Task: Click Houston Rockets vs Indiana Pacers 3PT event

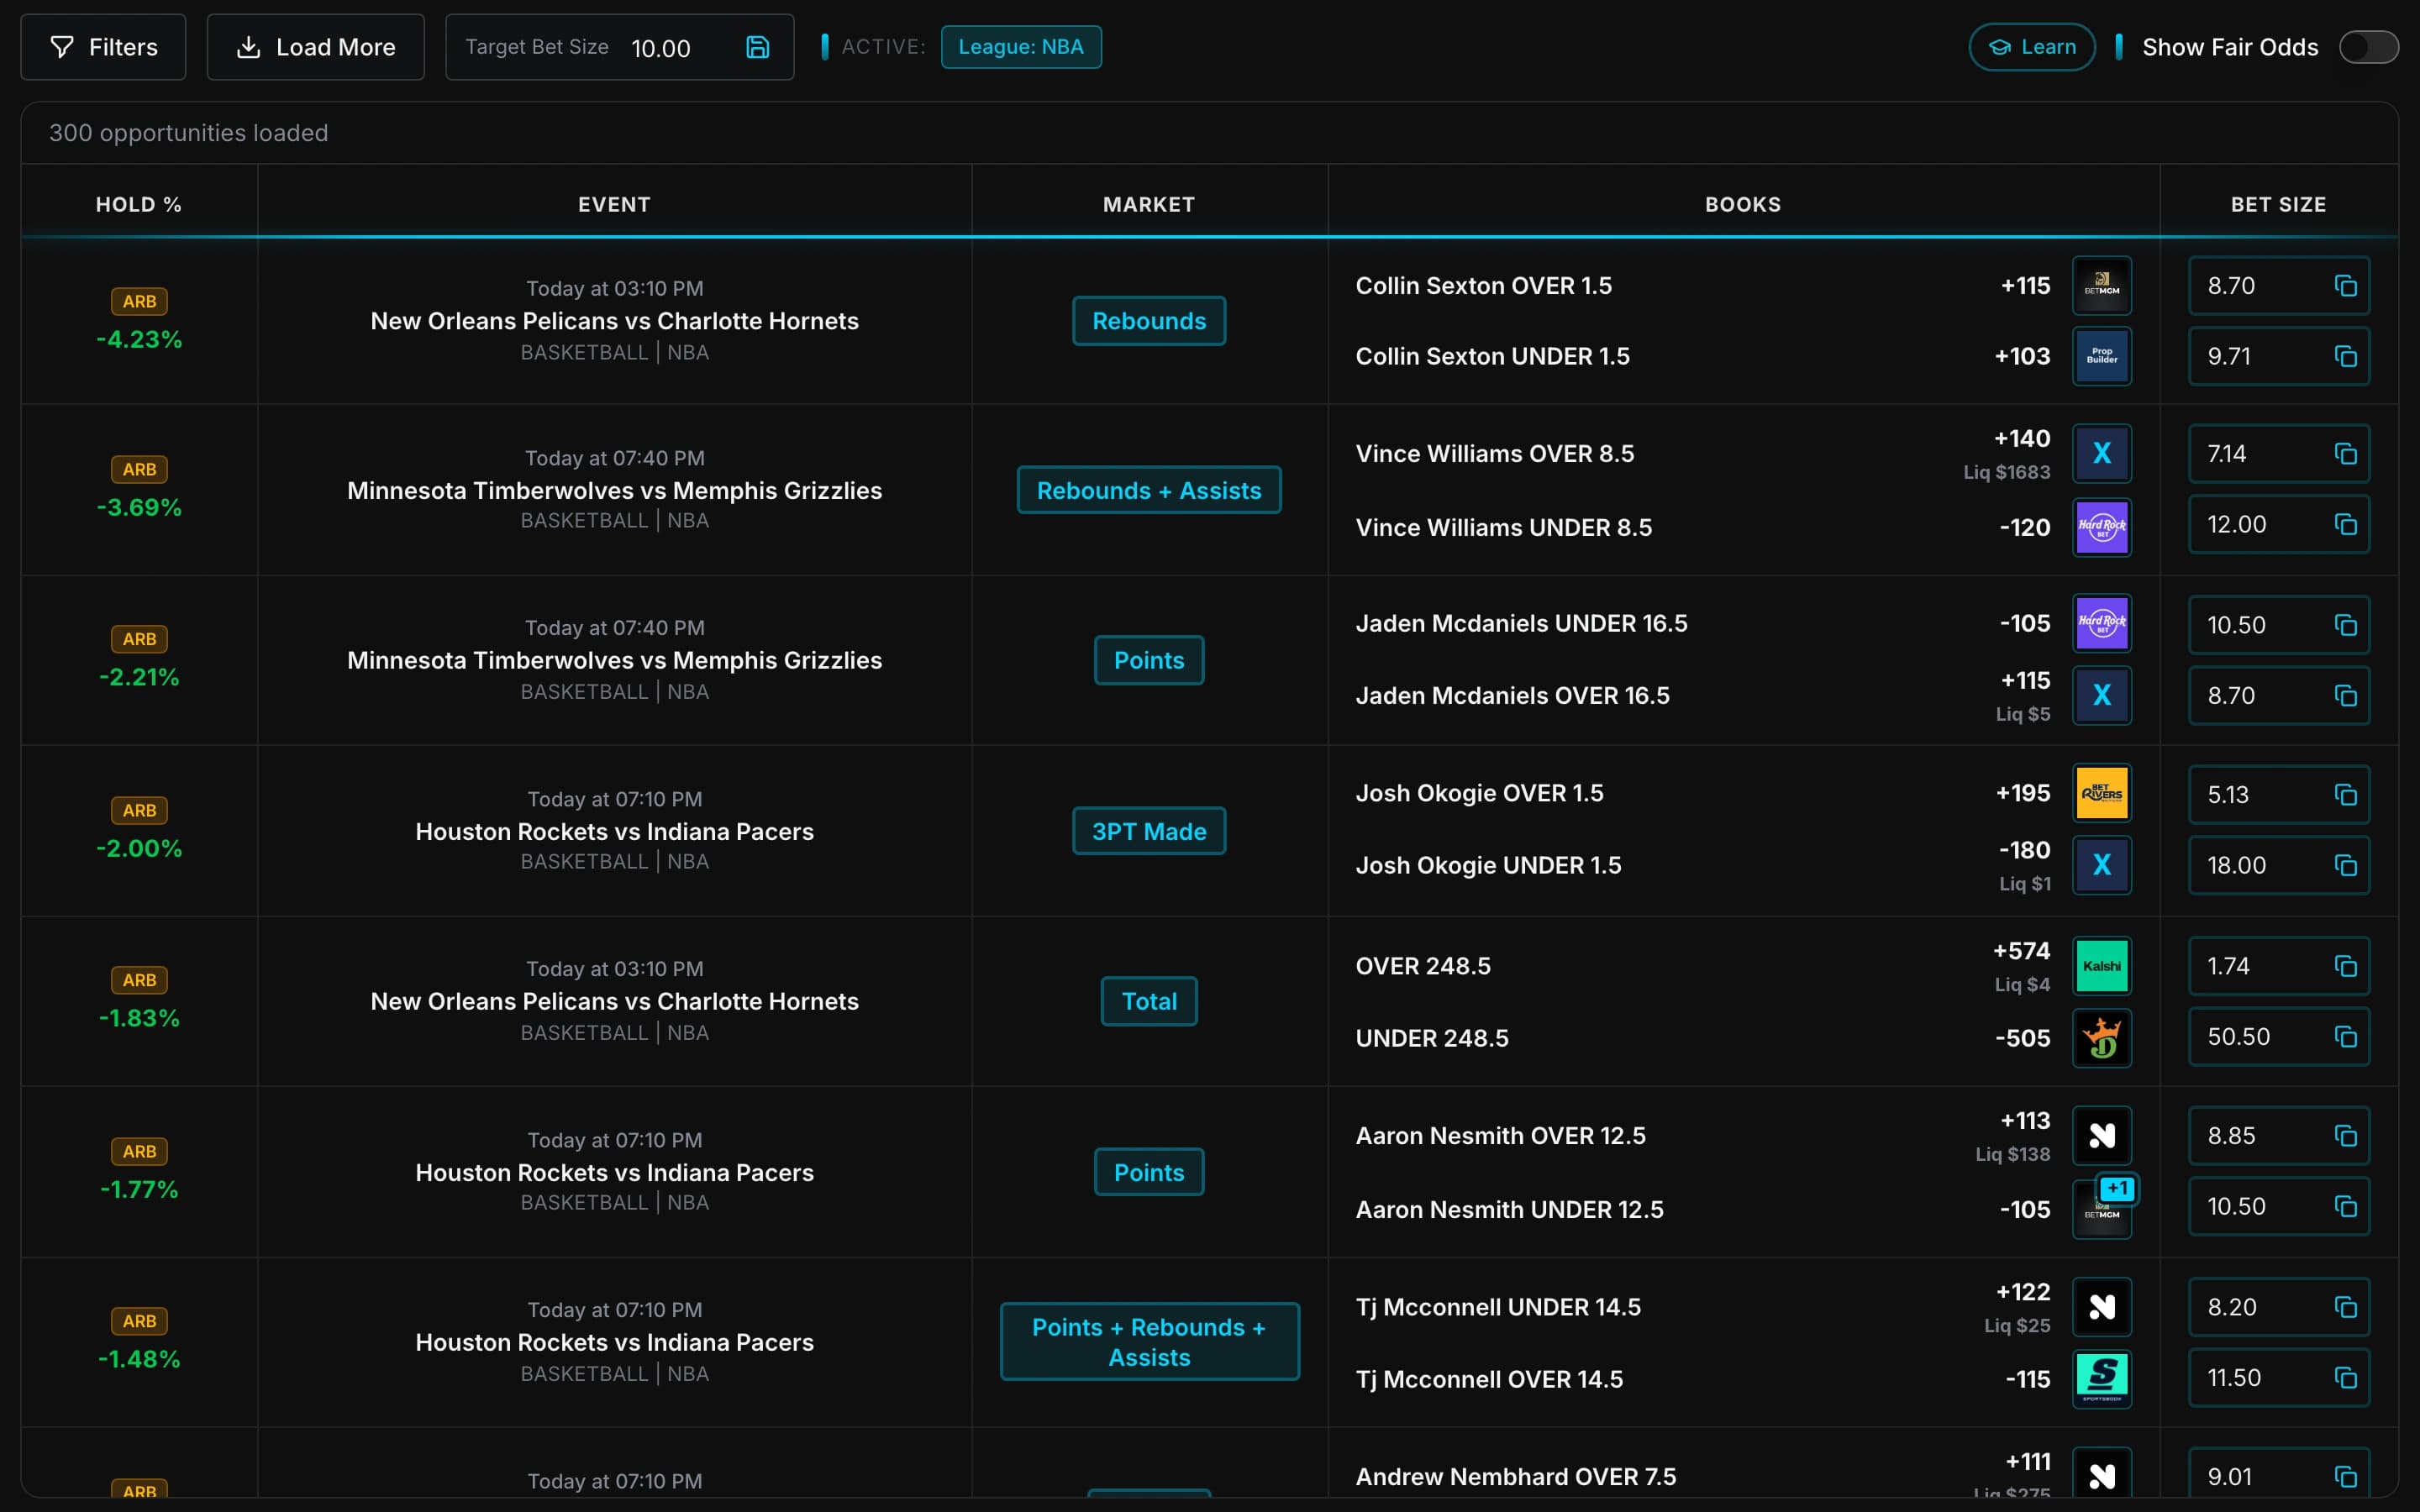Action: pos(614,831)
